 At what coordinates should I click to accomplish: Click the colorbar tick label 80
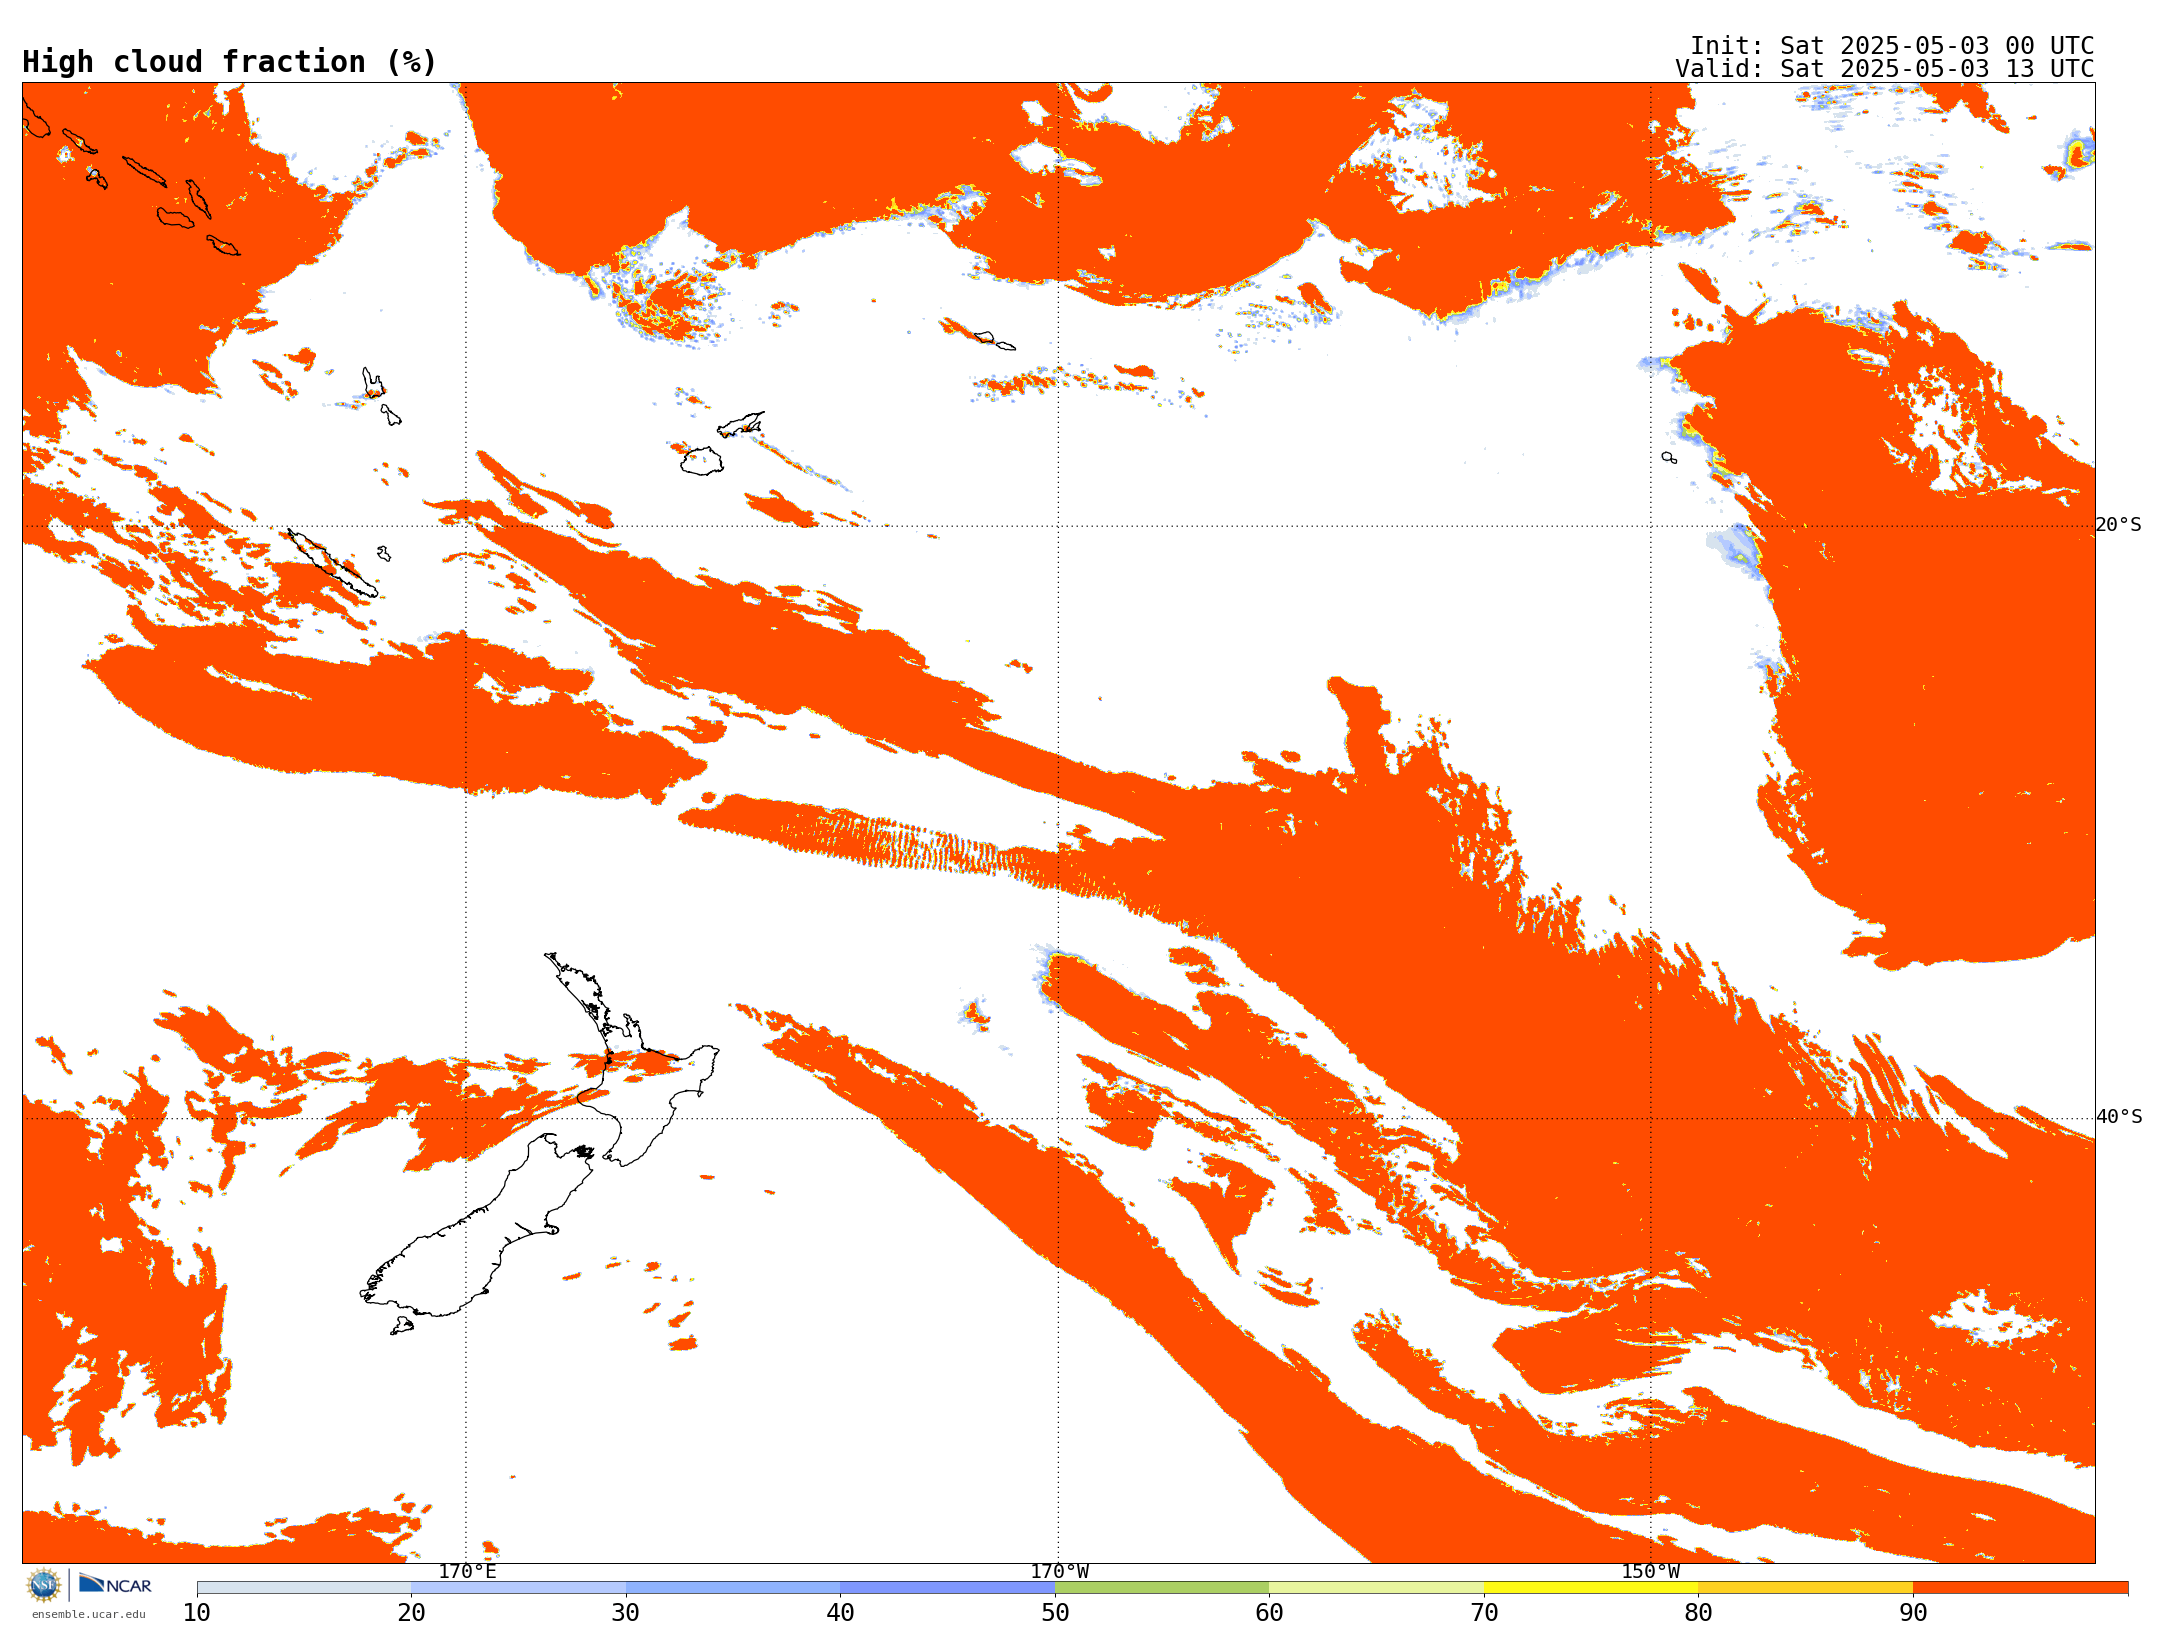tap(1698, 1612)
